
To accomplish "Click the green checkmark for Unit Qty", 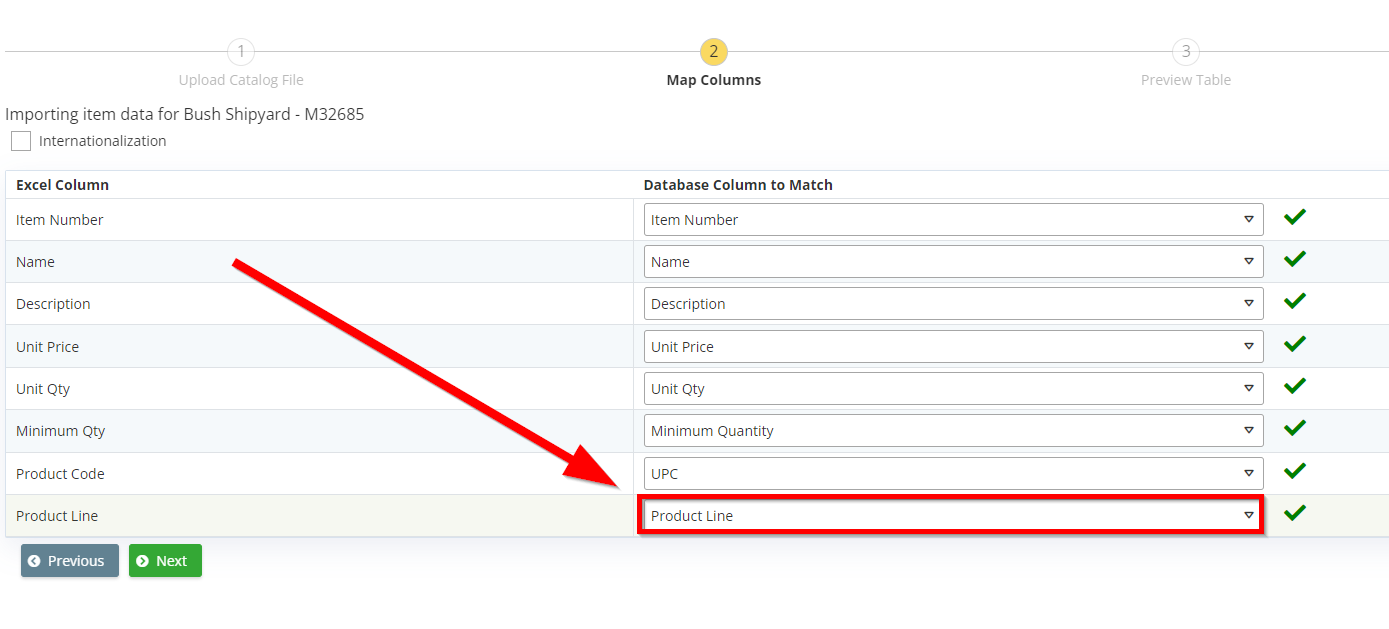I will click(x=1295, y=386).
